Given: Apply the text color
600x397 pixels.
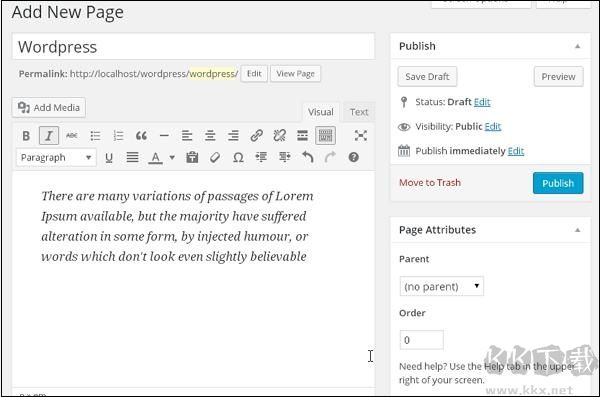Looking at the screenshot, I should [155, 157].
